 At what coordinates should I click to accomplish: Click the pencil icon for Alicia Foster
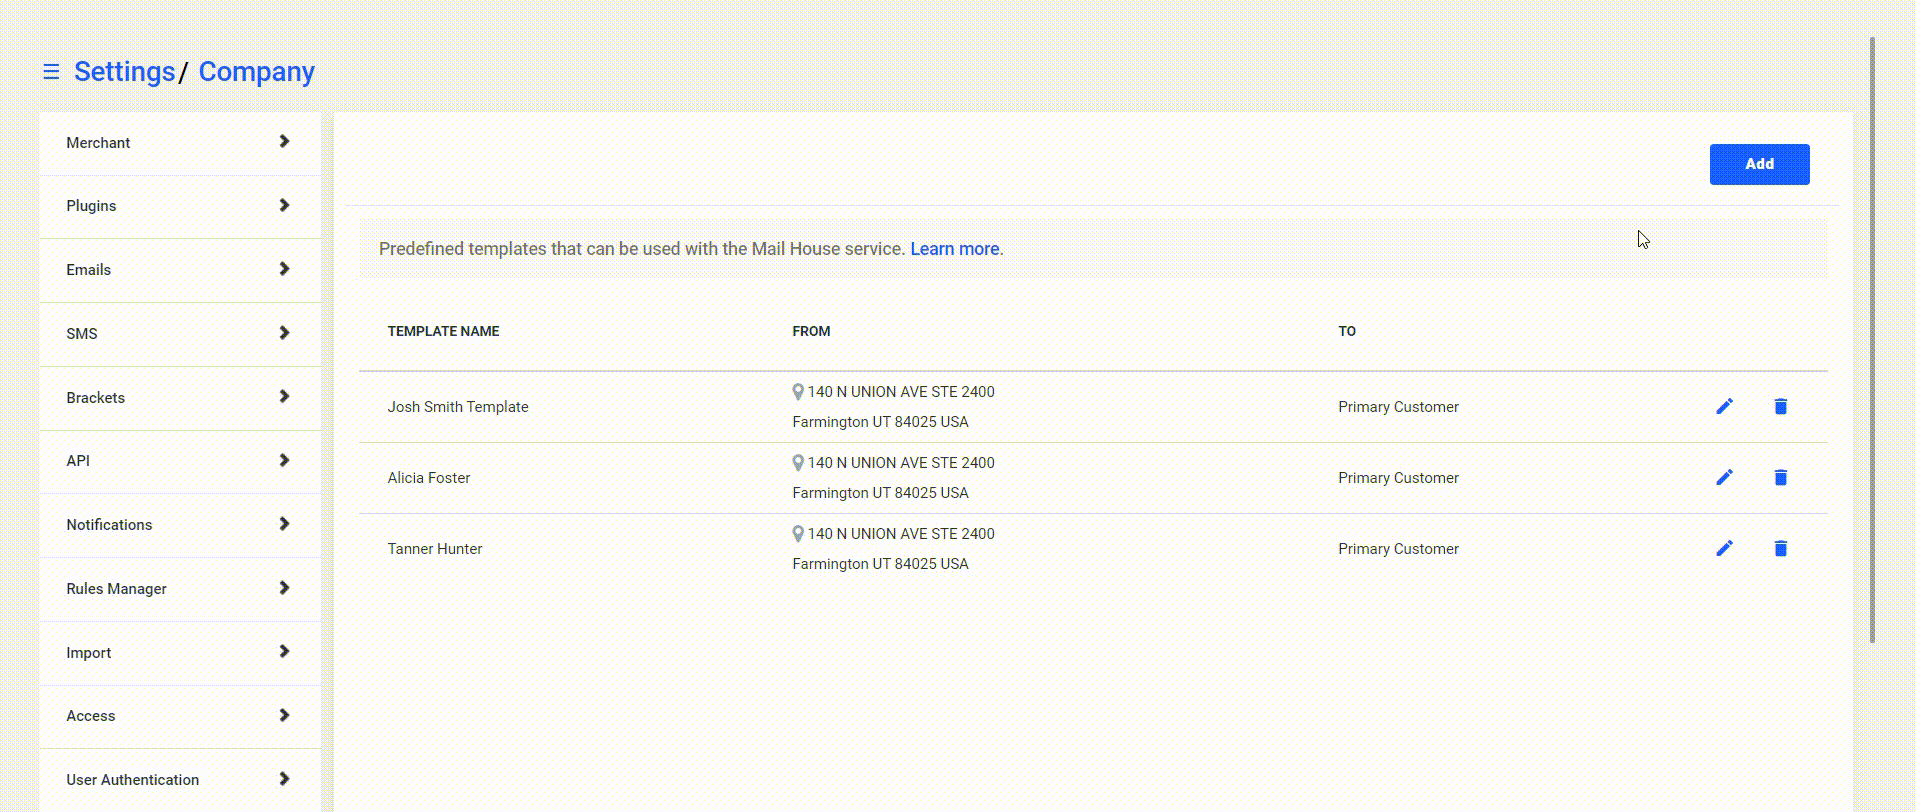(1724, 477)
